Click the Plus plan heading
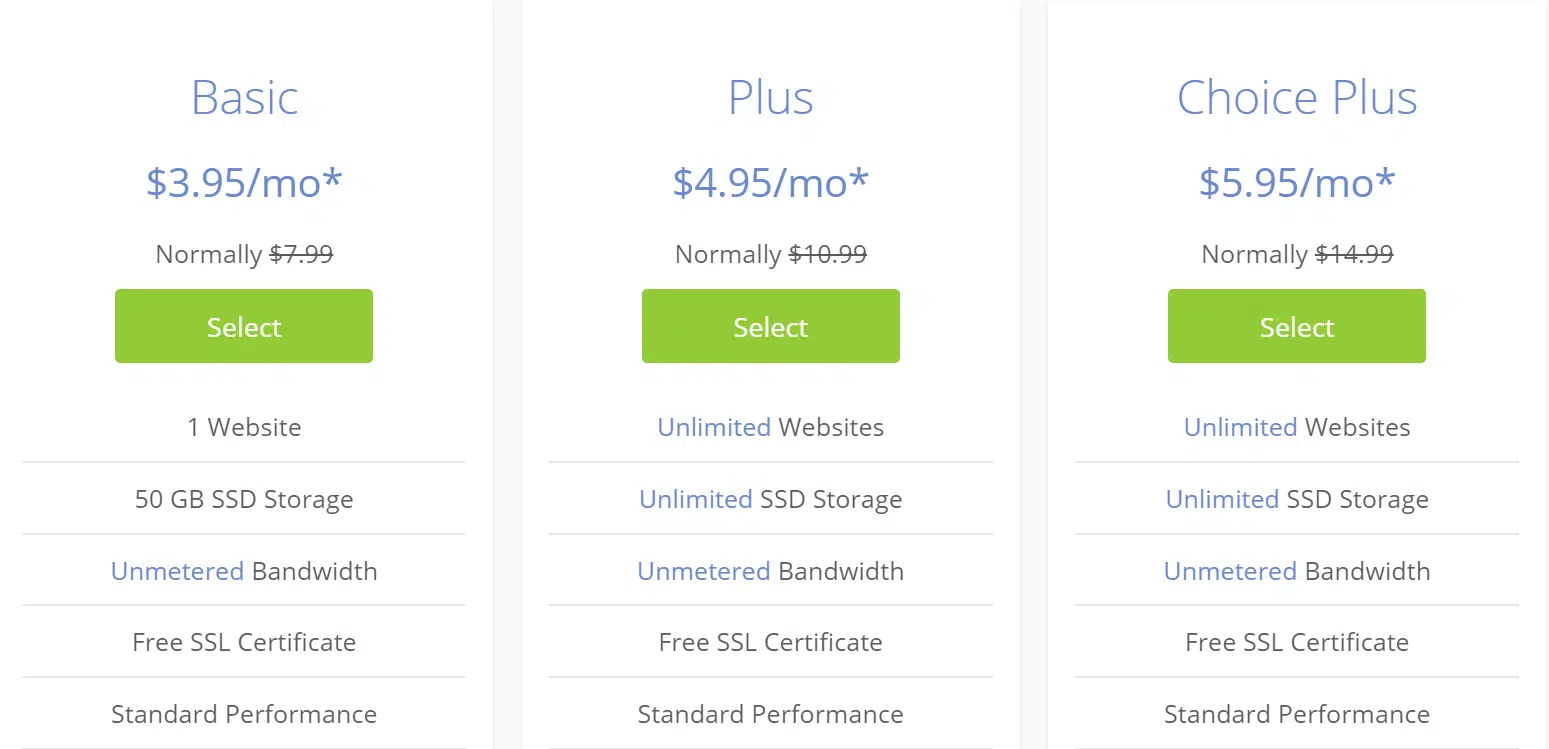This screenshot has width=1549, height=749. pyautogui.click(x=770, y=97)
